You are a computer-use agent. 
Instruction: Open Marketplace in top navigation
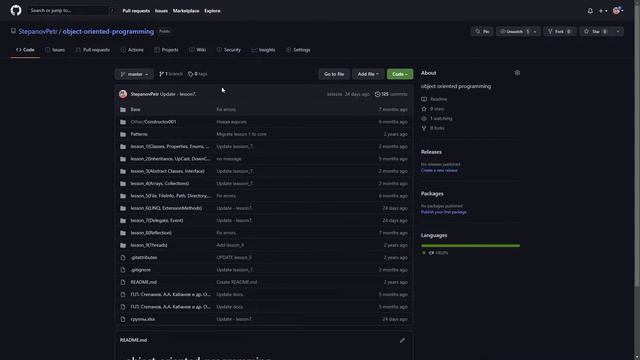(x=186, y=11)
